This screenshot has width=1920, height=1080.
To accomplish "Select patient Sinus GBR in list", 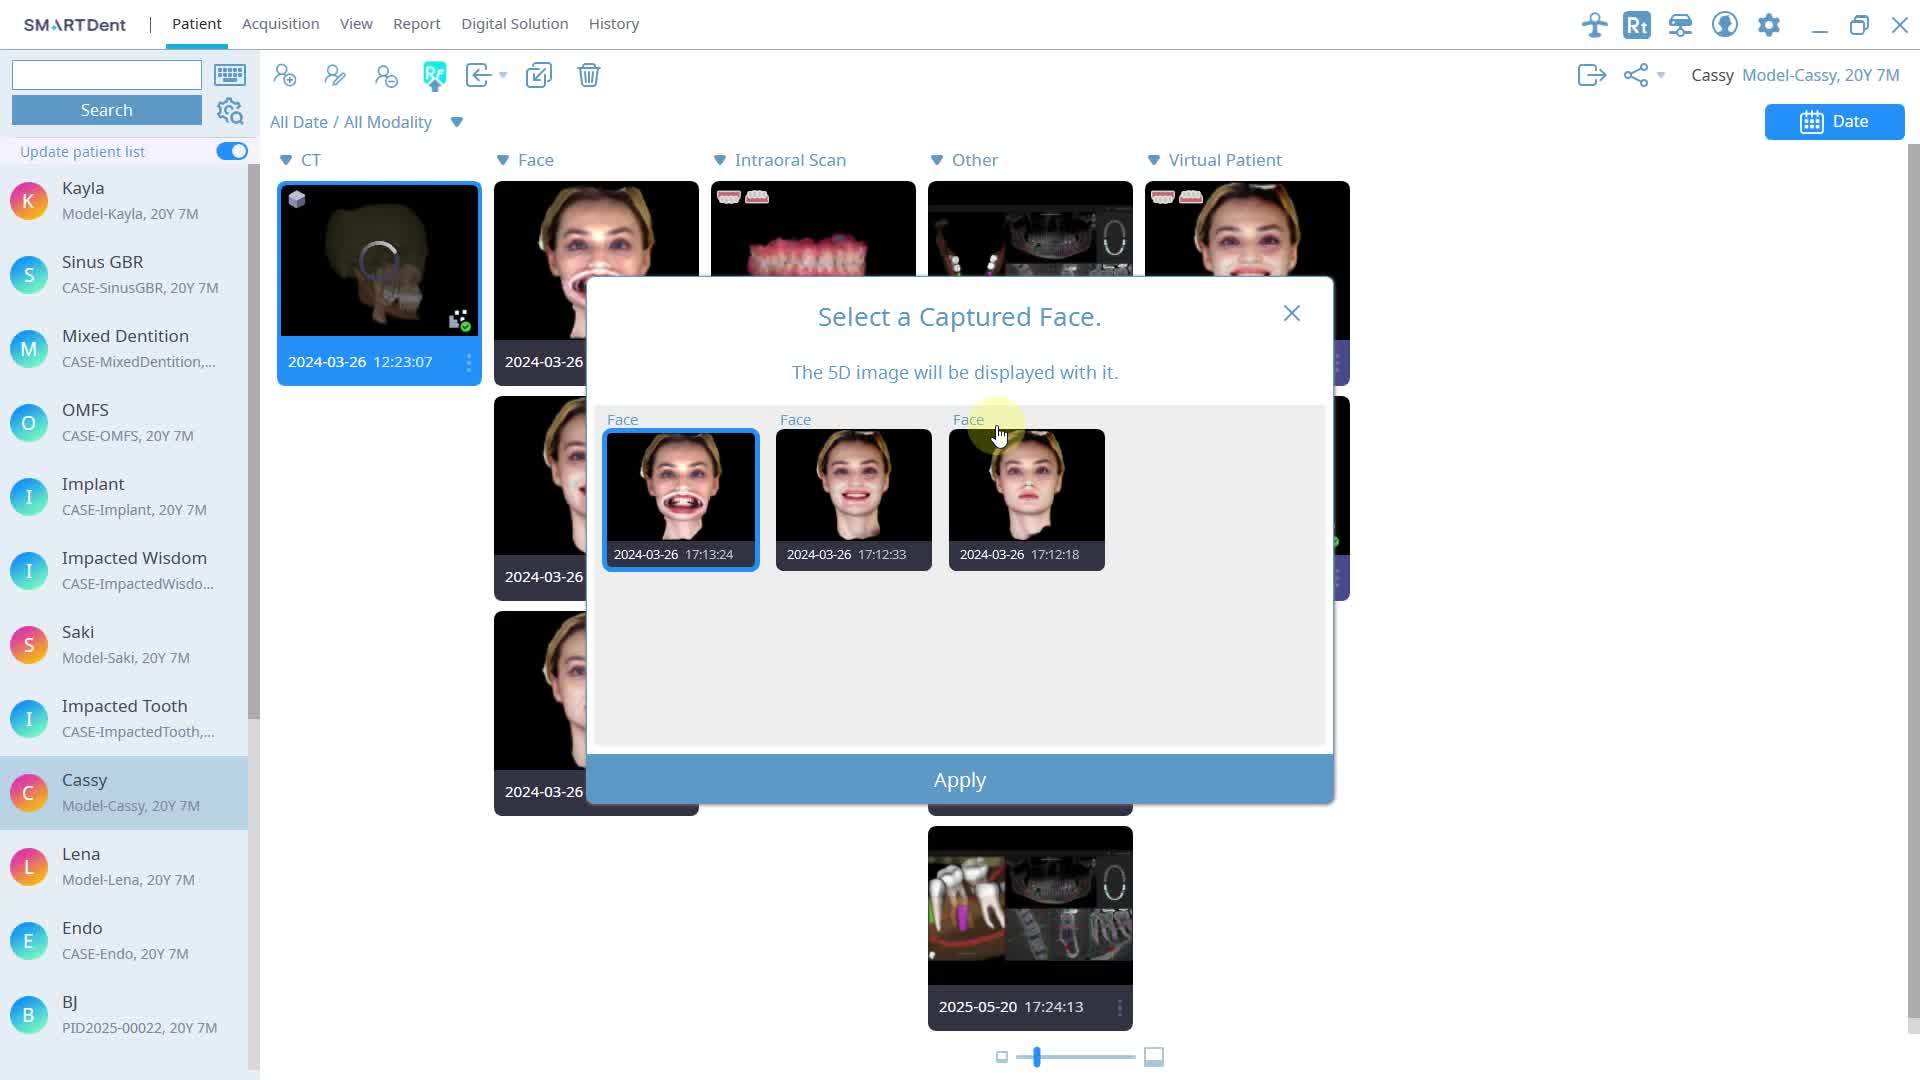I will pyautogui.click(x=124, y=274).
